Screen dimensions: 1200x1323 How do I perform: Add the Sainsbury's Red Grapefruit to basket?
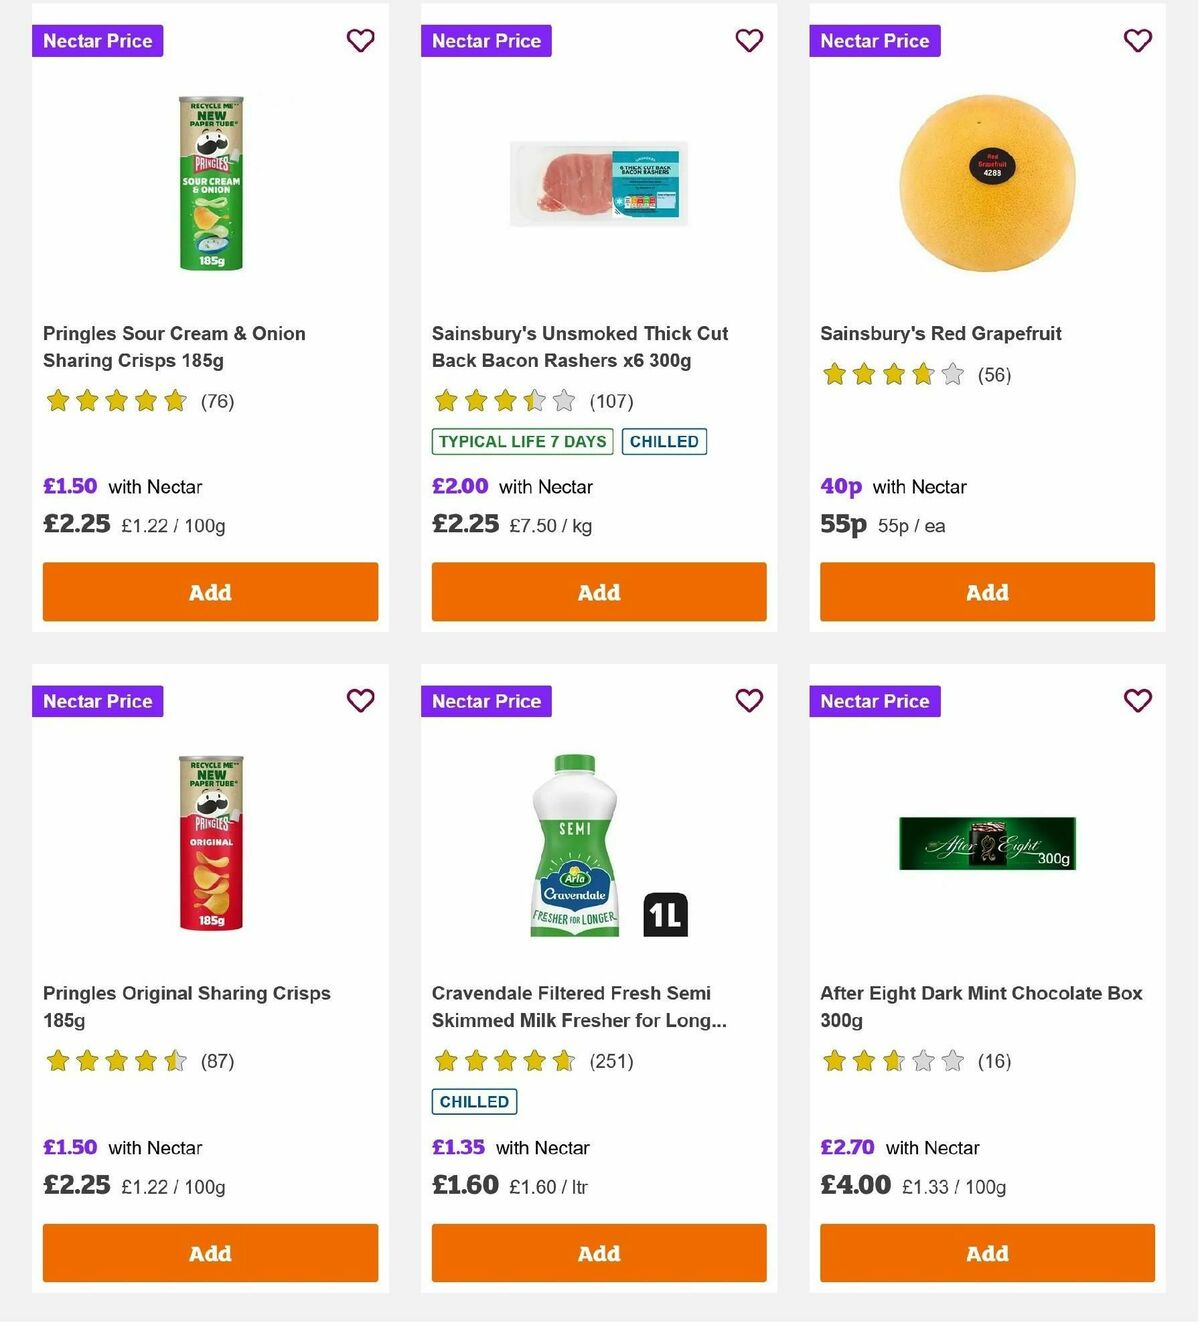click(987, 592)
